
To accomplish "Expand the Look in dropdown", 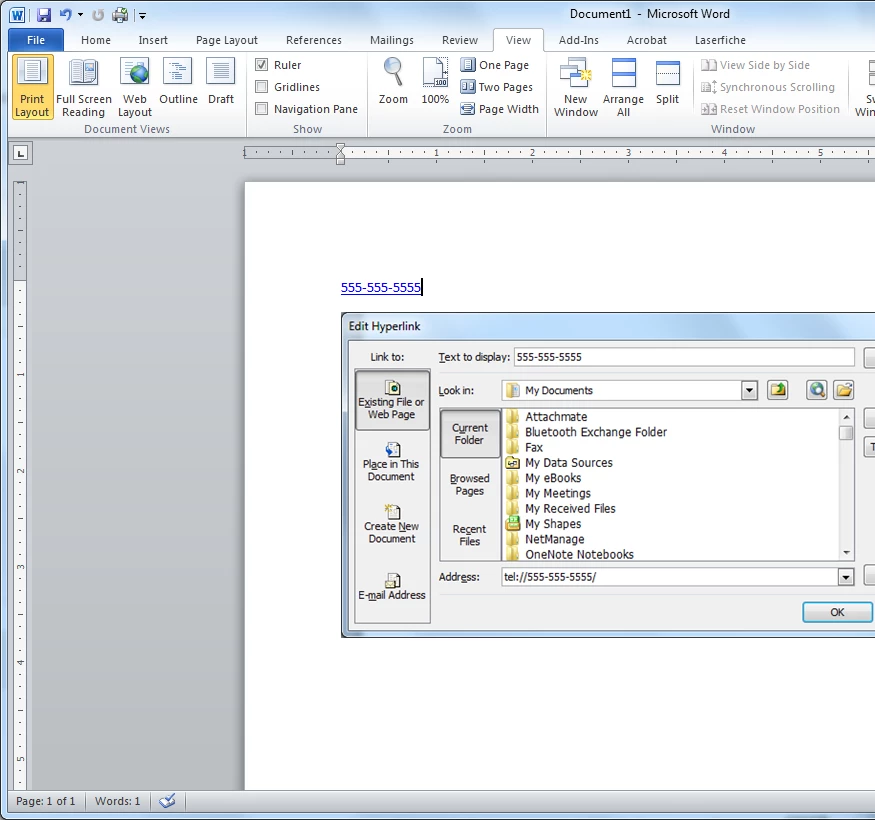I will pos(749,391).
